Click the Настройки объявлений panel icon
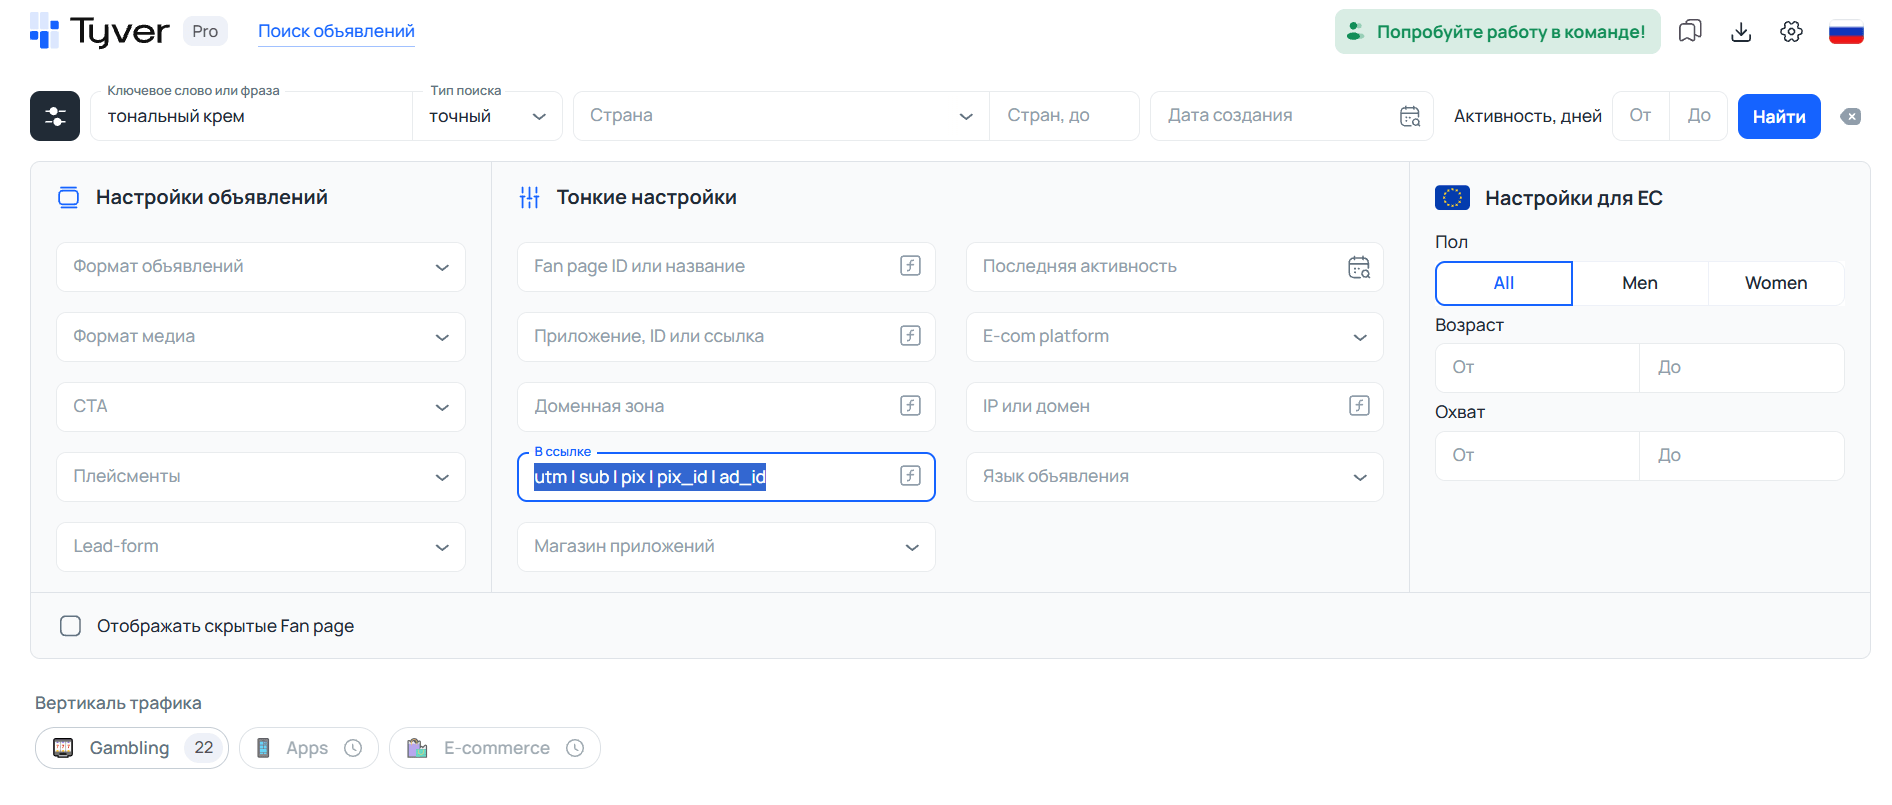The image size is (1892, 805). click(x=69, y=197)
